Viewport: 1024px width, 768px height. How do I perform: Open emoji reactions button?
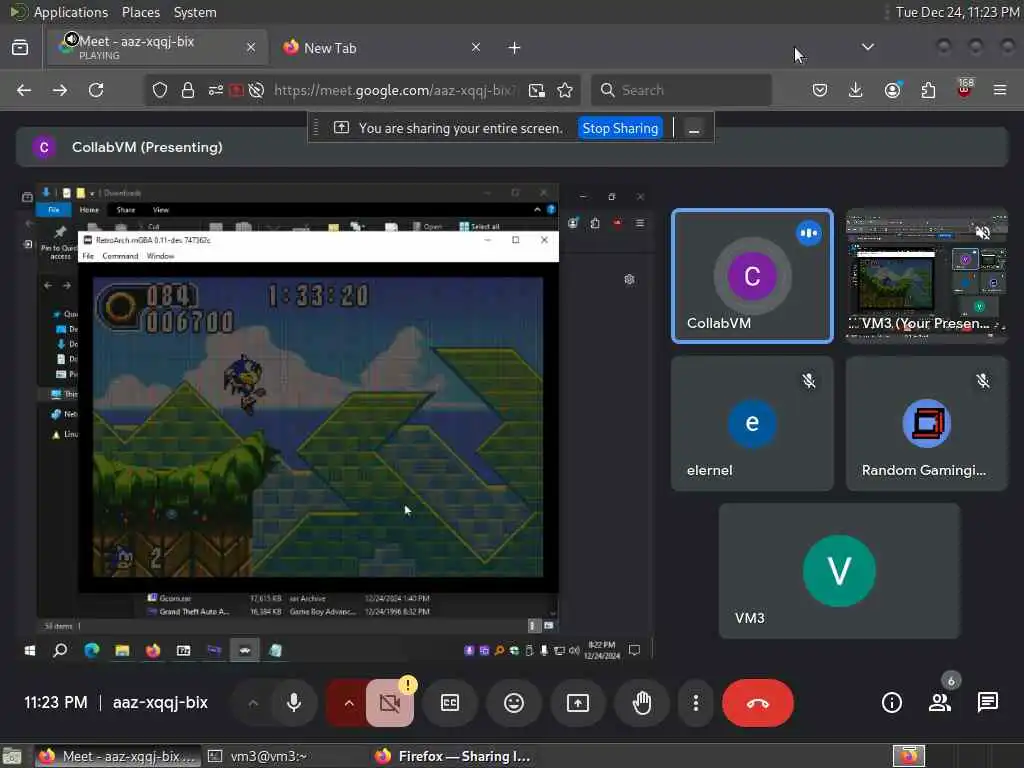click(x=514, y=703)
